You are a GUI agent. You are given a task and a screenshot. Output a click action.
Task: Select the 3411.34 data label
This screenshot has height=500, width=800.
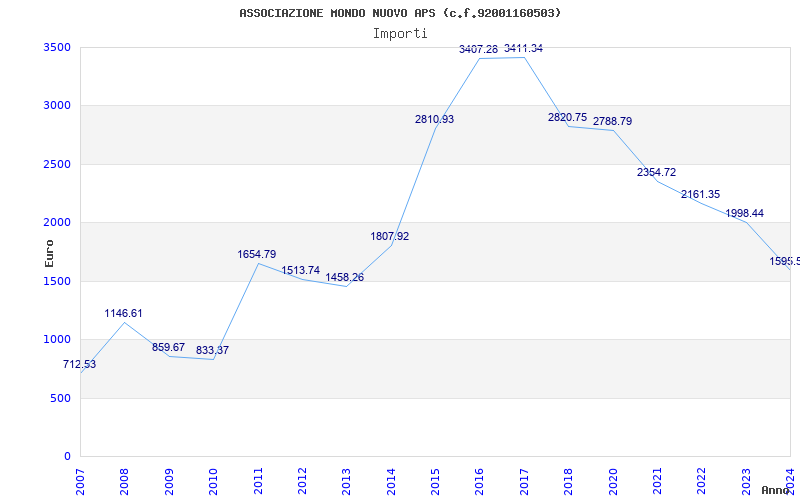click(x=523, y=48)
